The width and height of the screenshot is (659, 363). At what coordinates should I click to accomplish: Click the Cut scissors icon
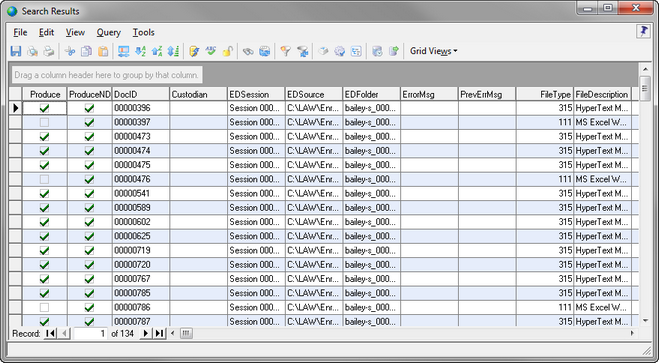pos(70,51)
